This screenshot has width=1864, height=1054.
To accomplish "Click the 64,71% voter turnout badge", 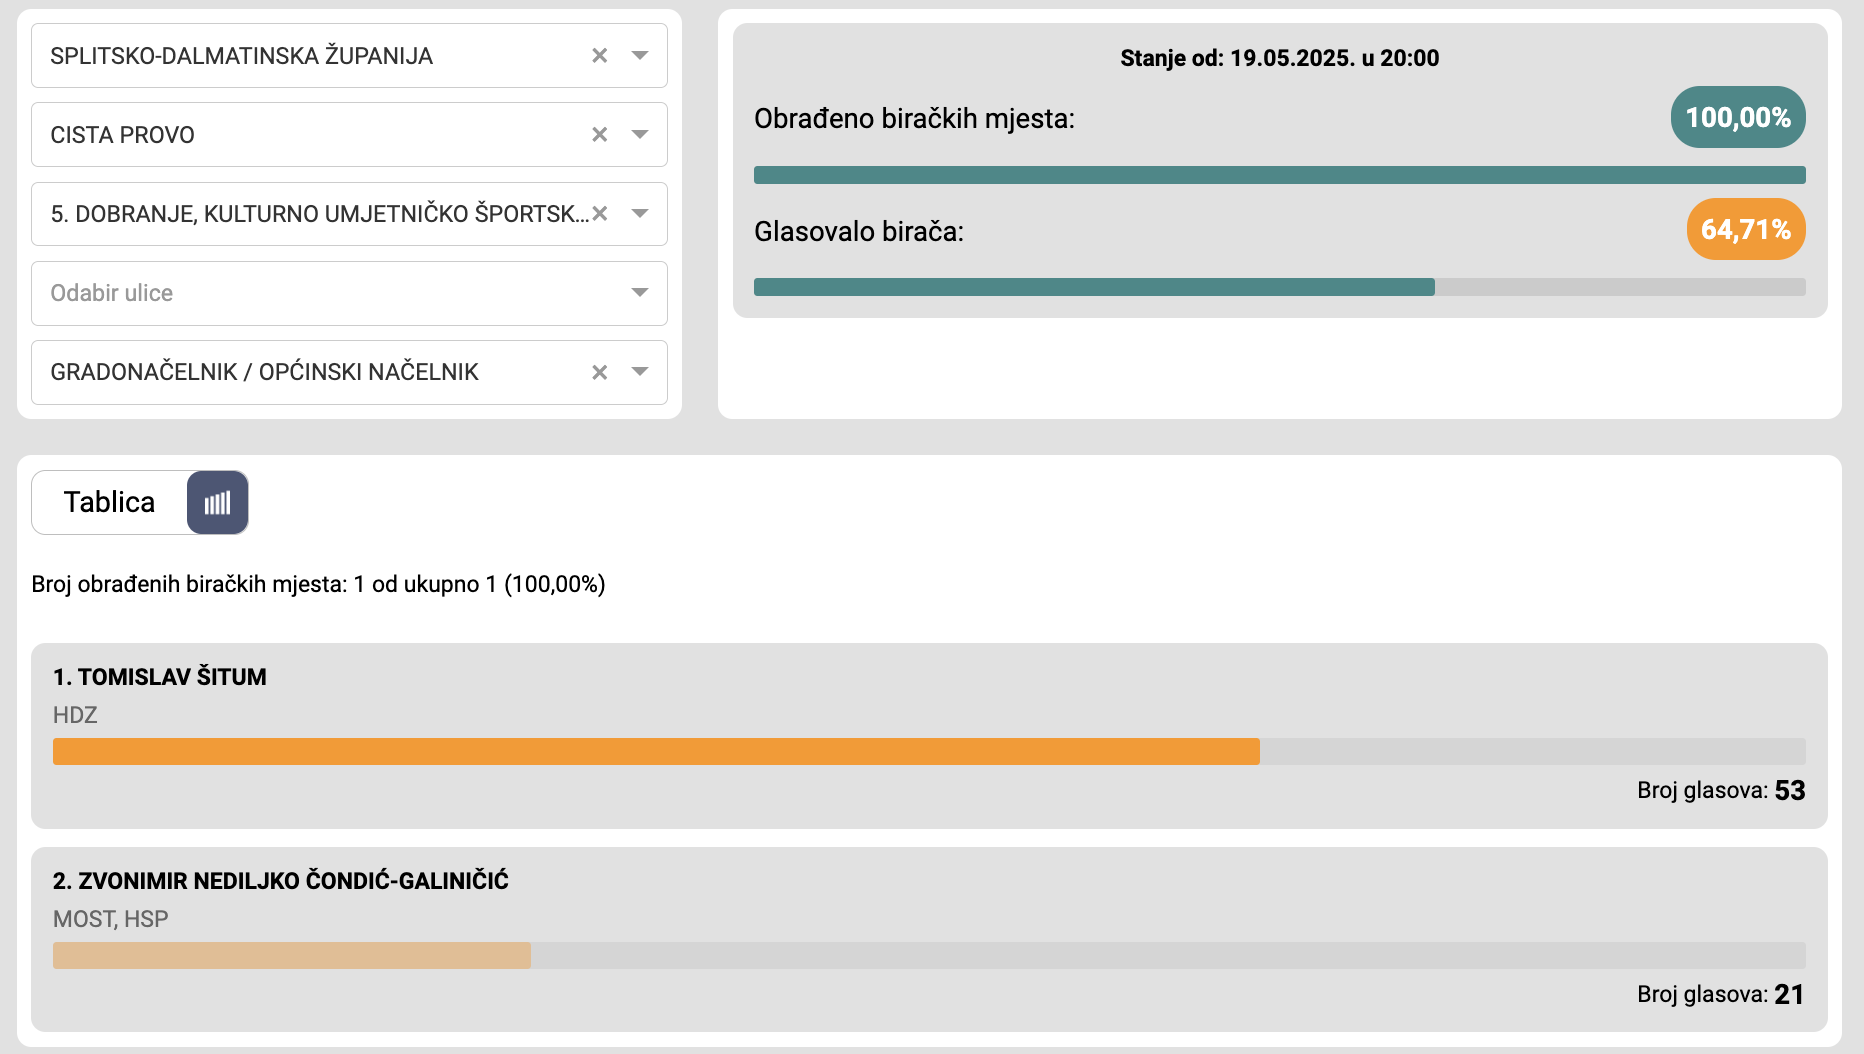I will 1746,230.
